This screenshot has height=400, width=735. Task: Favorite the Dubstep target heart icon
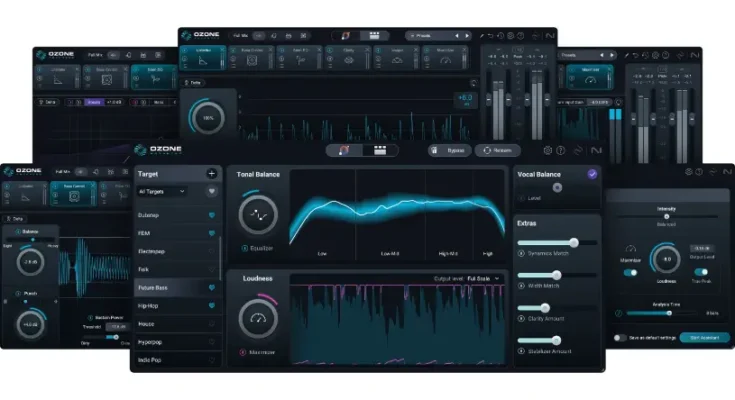[211, 215]
